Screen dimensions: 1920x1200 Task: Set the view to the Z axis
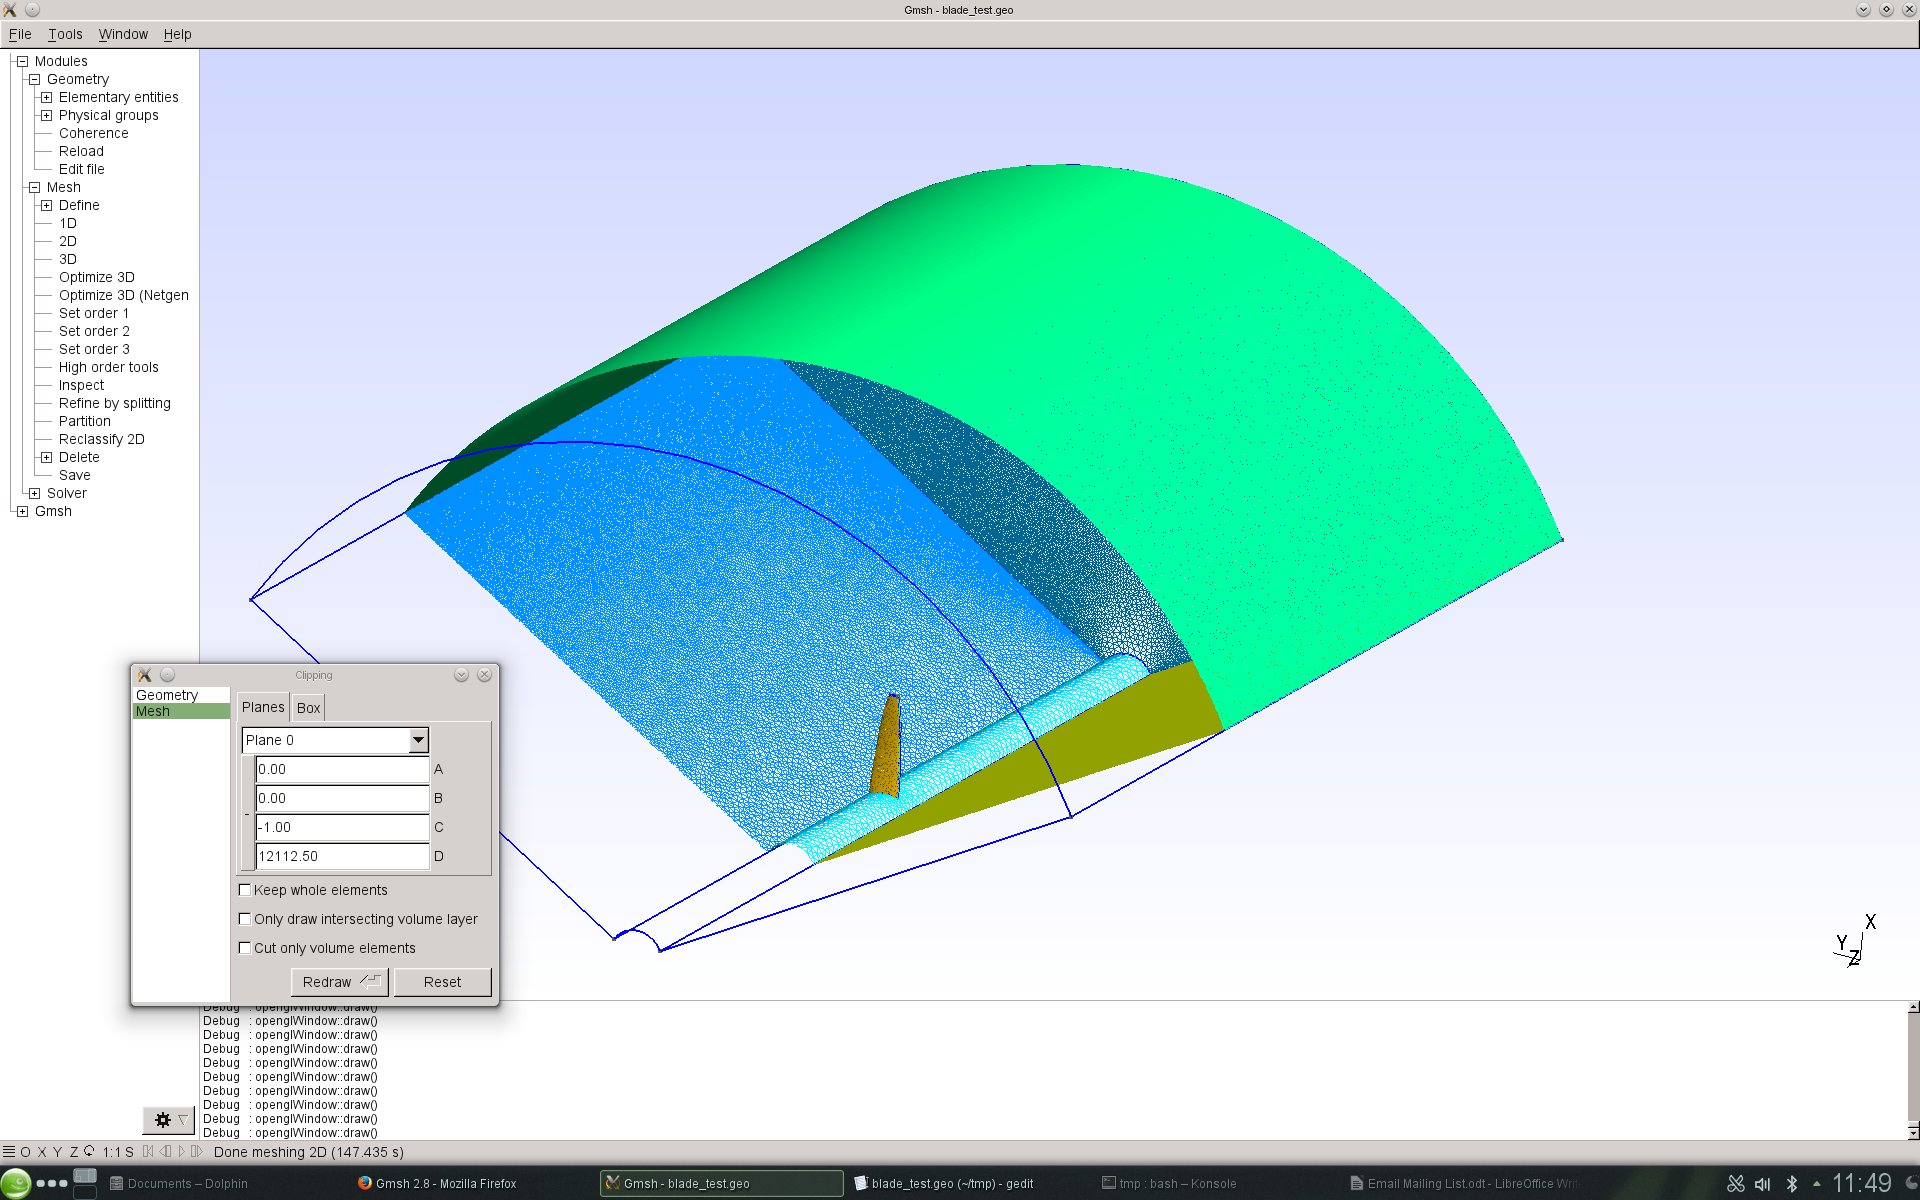tap(73, 1152)
